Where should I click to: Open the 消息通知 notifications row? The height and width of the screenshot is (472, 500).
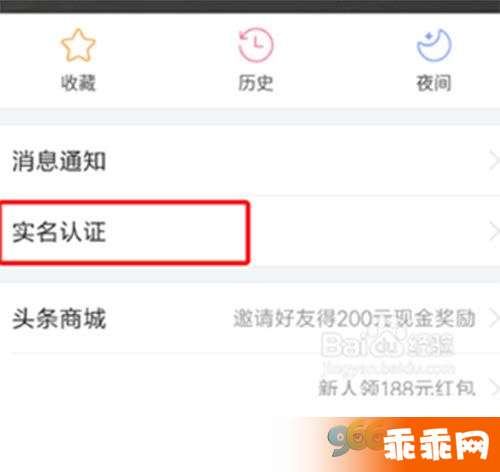(250, 161)
